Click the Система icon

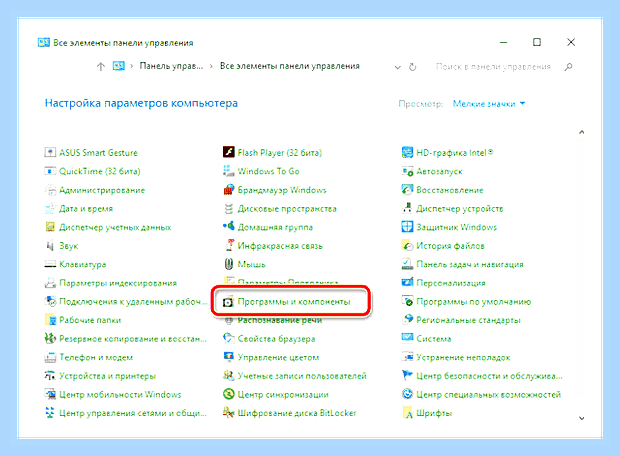point(407,339)
